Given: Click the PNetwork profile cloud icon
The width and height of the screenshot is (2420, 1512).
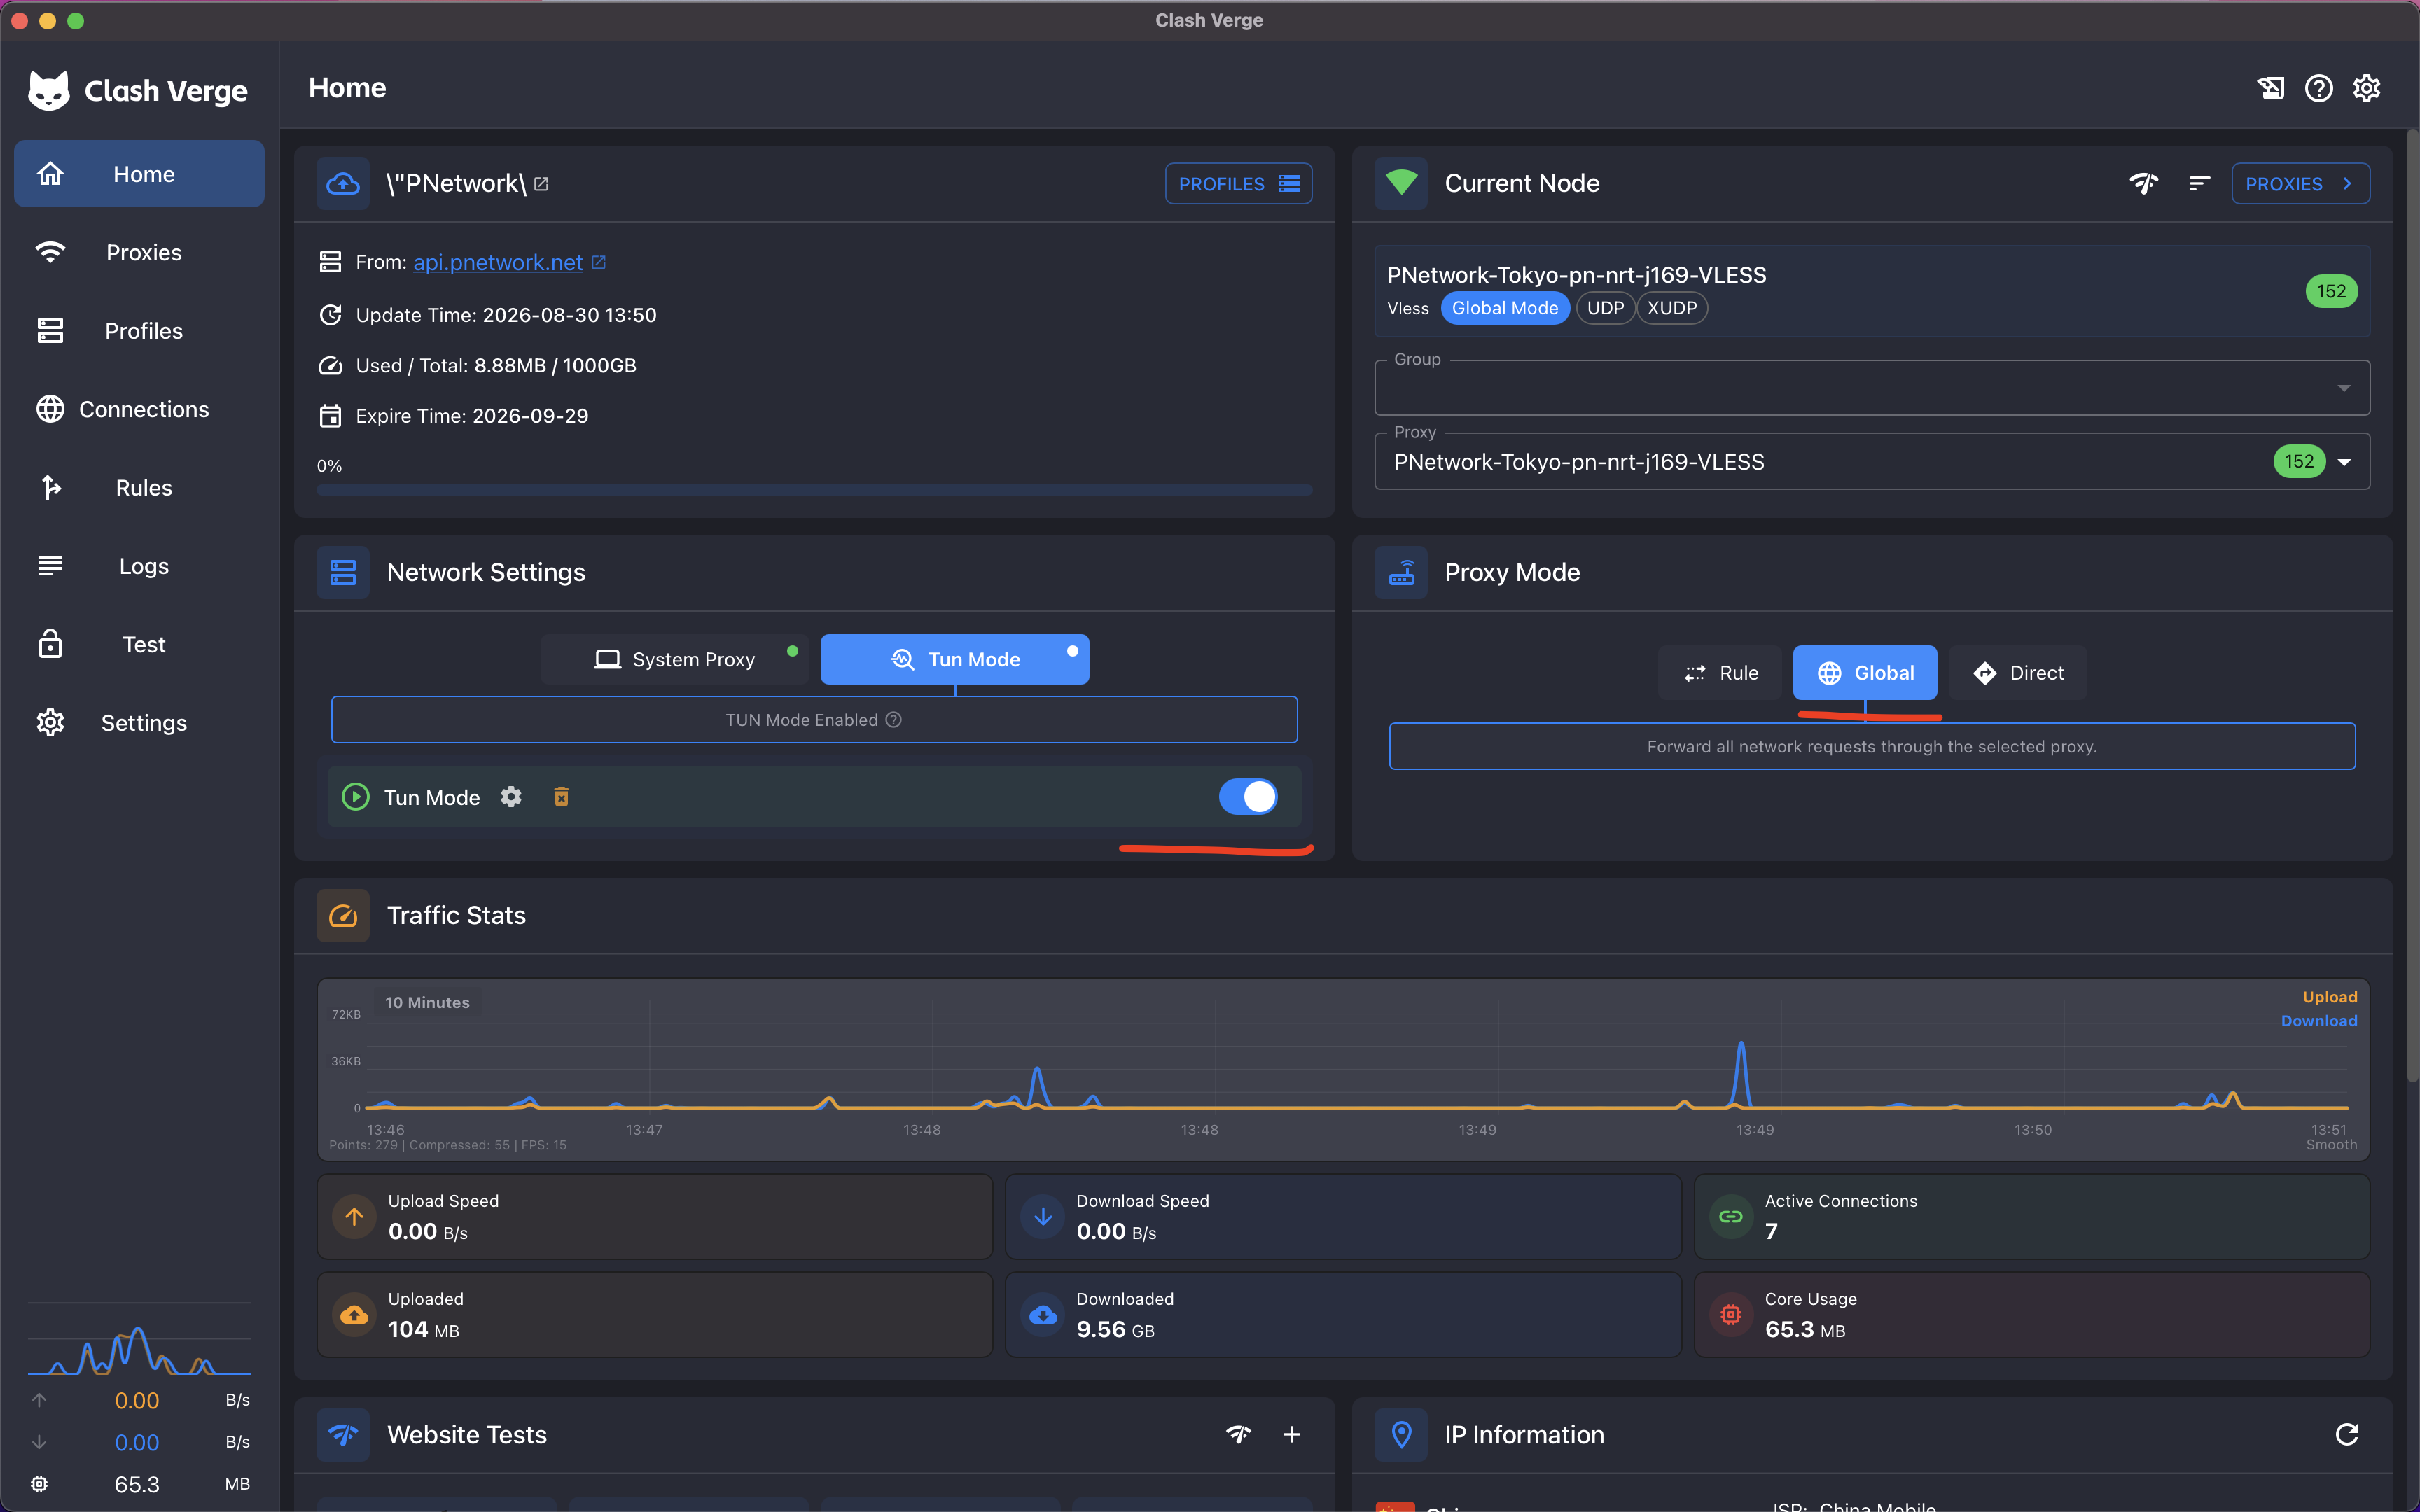Looking at the screenshot, I should click(343, 183).
